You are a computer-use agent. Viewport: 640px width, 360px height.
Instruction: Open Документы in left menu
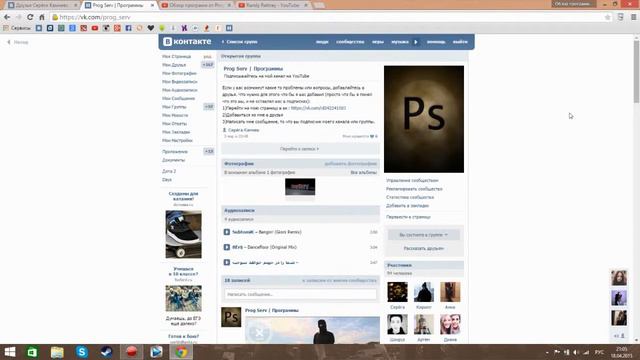173,160
